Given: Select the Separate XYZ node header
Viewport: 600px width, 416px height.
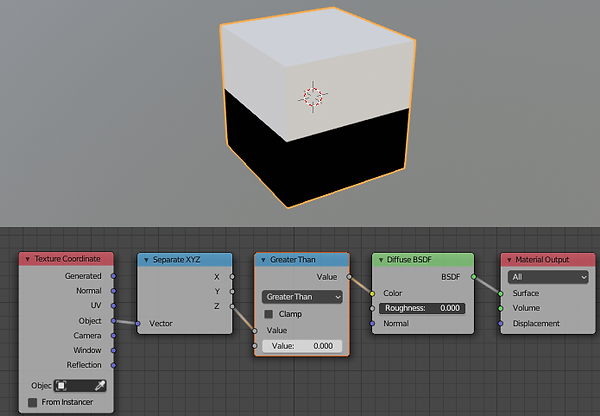Looking at the screenshot, I should (x=184, y=260).
